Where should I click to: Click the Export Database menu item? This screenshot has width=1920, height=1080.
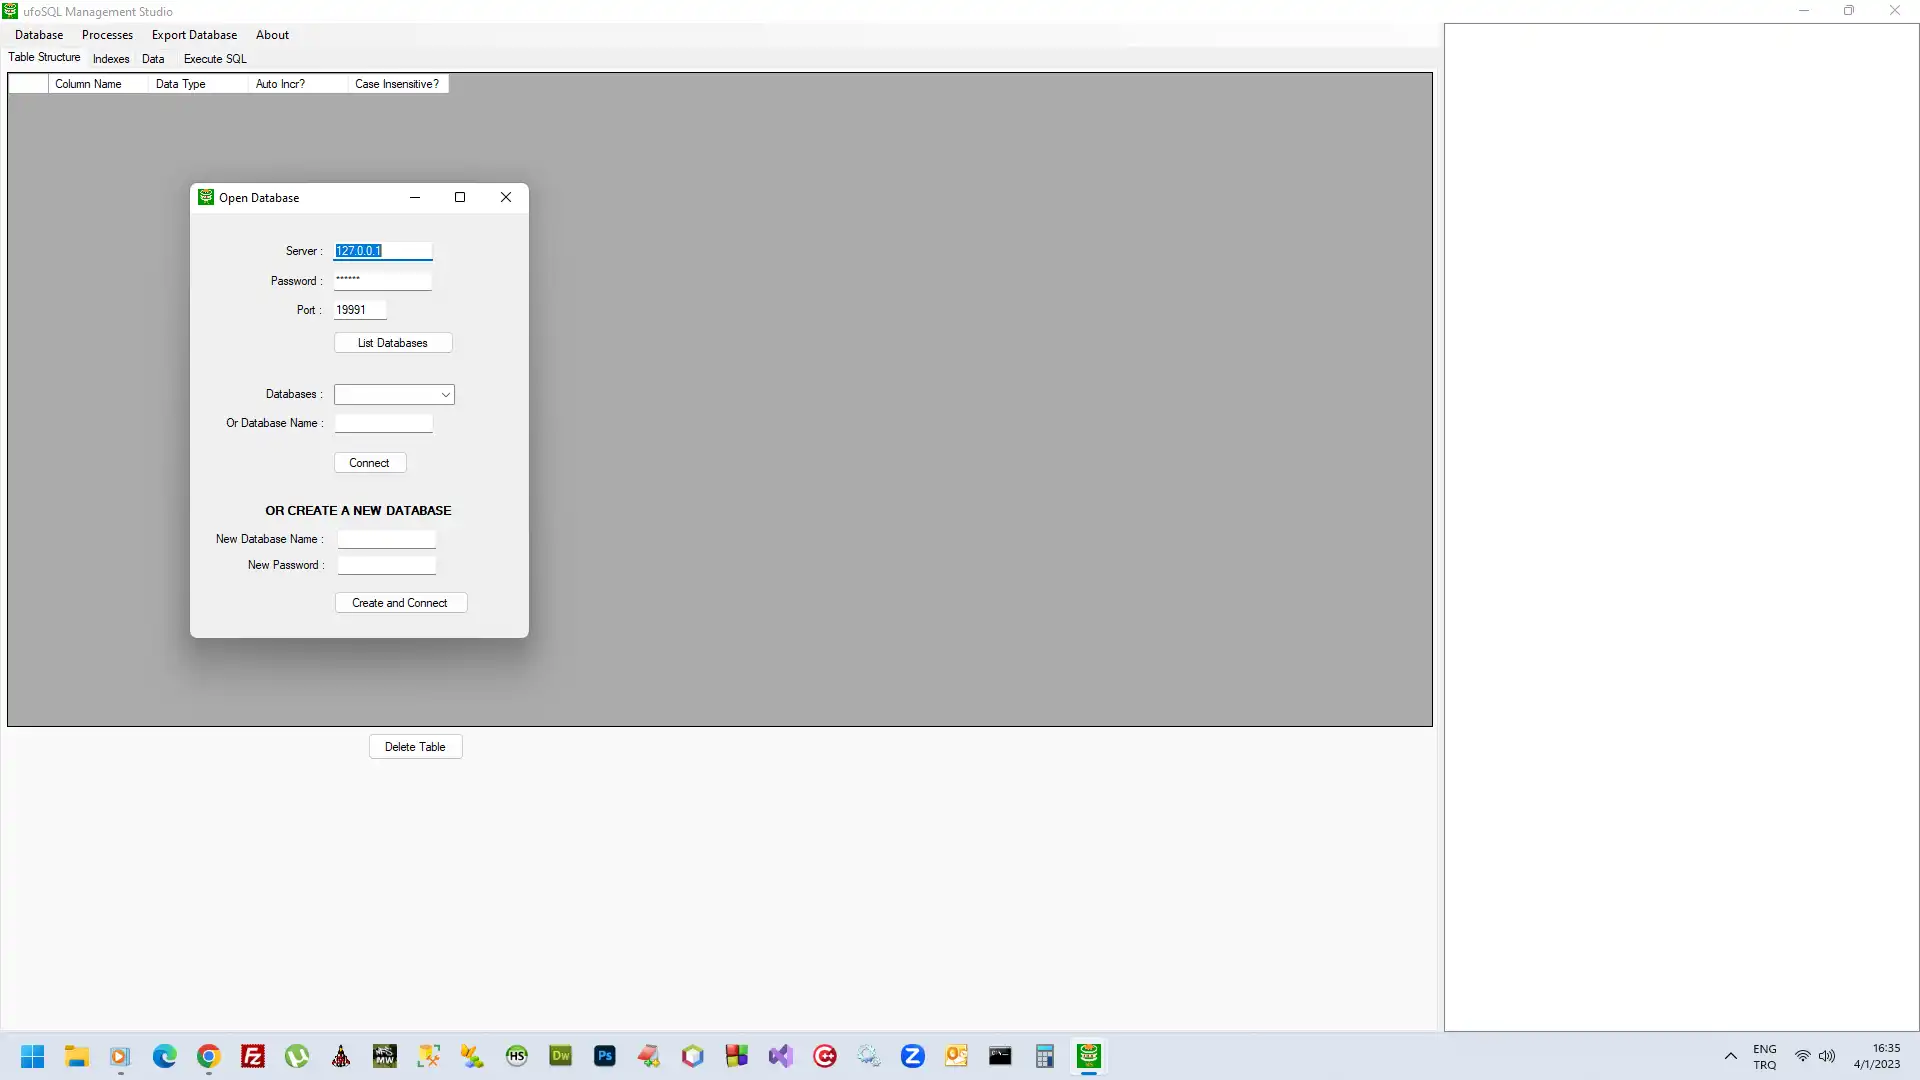click(194, 34)
